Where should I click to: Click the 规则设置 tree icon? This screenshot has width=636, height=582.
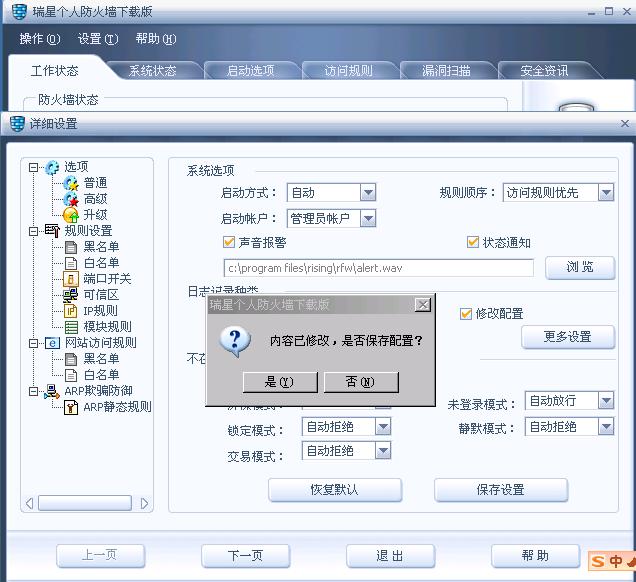(52, 231)
